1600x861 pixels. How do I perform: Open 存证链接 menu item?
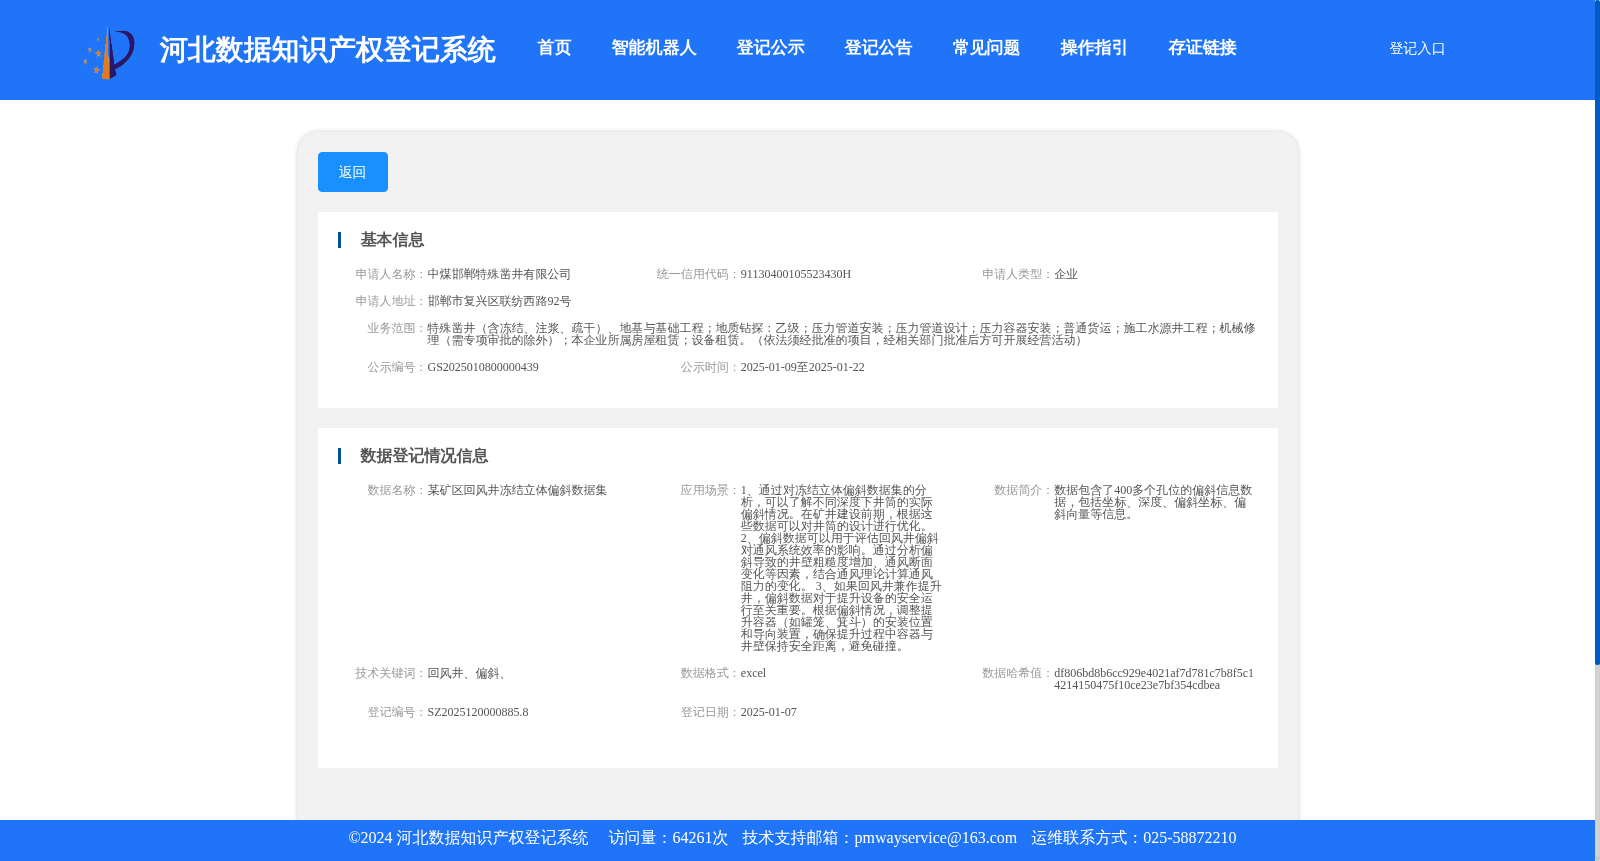[x=1202, y=48]
